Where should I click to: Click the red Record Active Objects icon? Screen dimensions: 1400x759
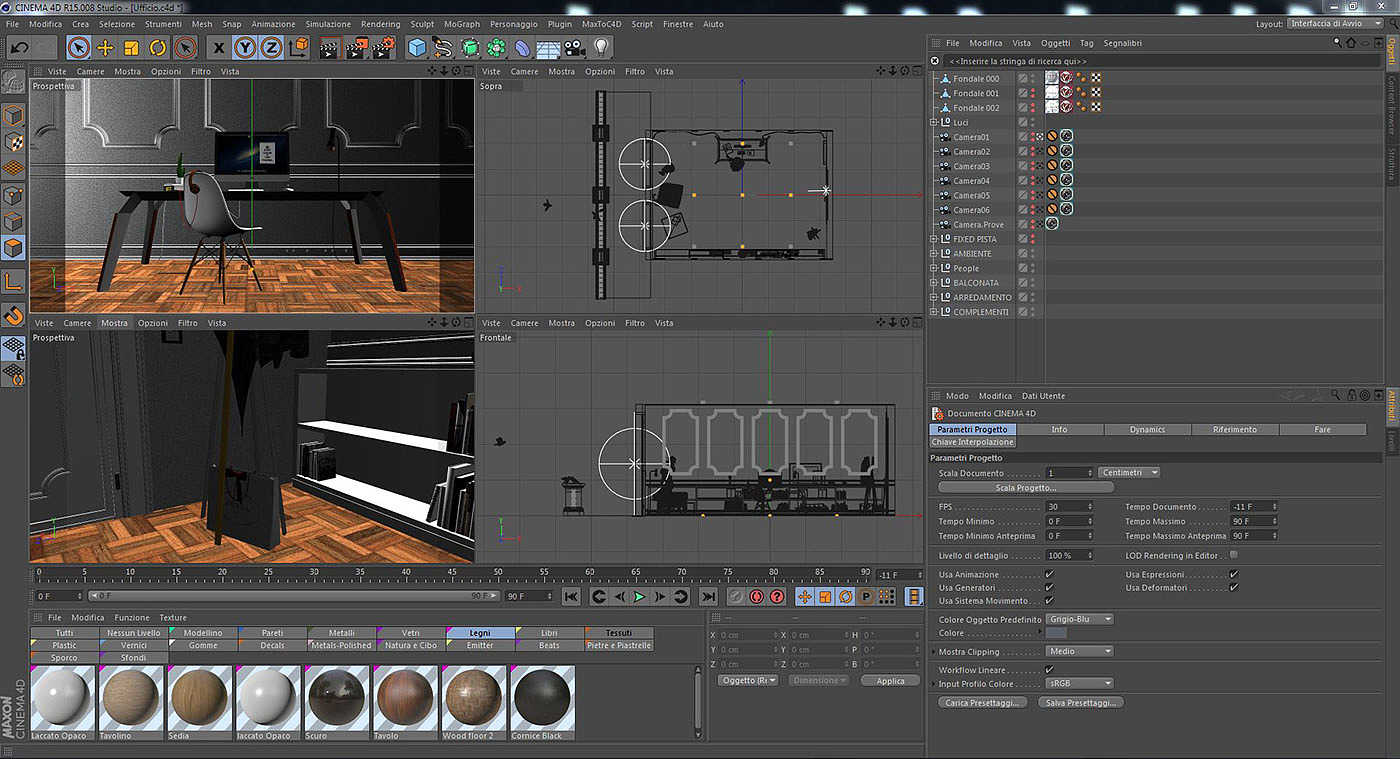tap(757, 597)
